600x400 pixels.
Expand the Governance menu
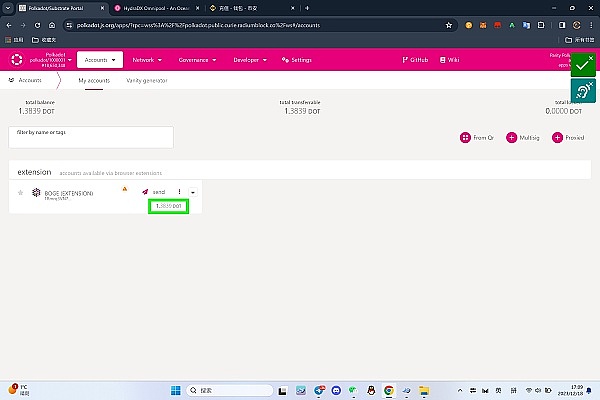pyautogui.click(x=197, y=60)
